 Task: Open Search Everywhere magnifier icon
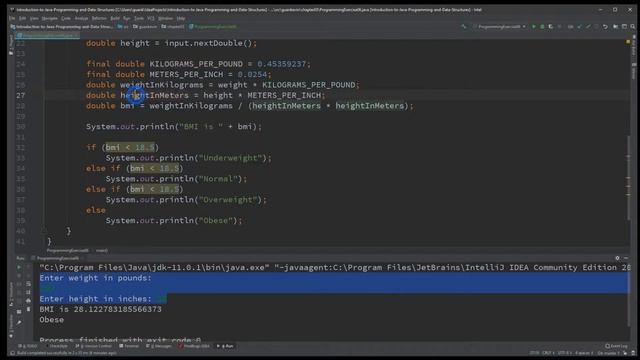[x=632, y=27]
